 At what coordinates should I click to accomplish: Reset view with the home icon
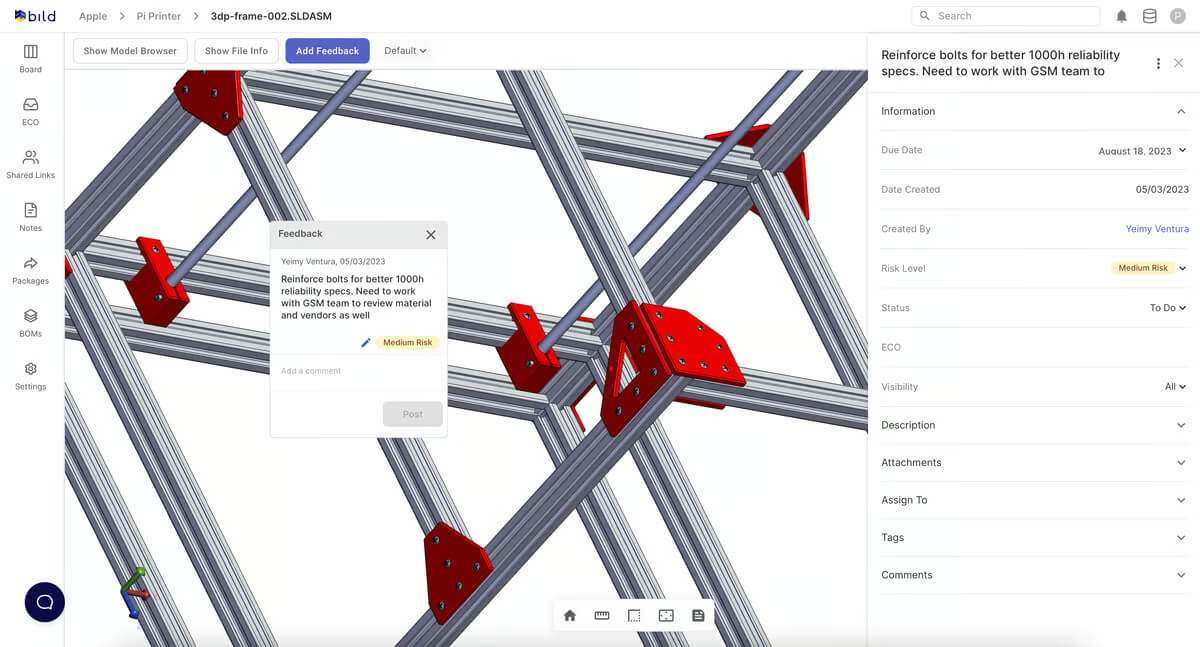pyautogui.click(x=570, y=616)
